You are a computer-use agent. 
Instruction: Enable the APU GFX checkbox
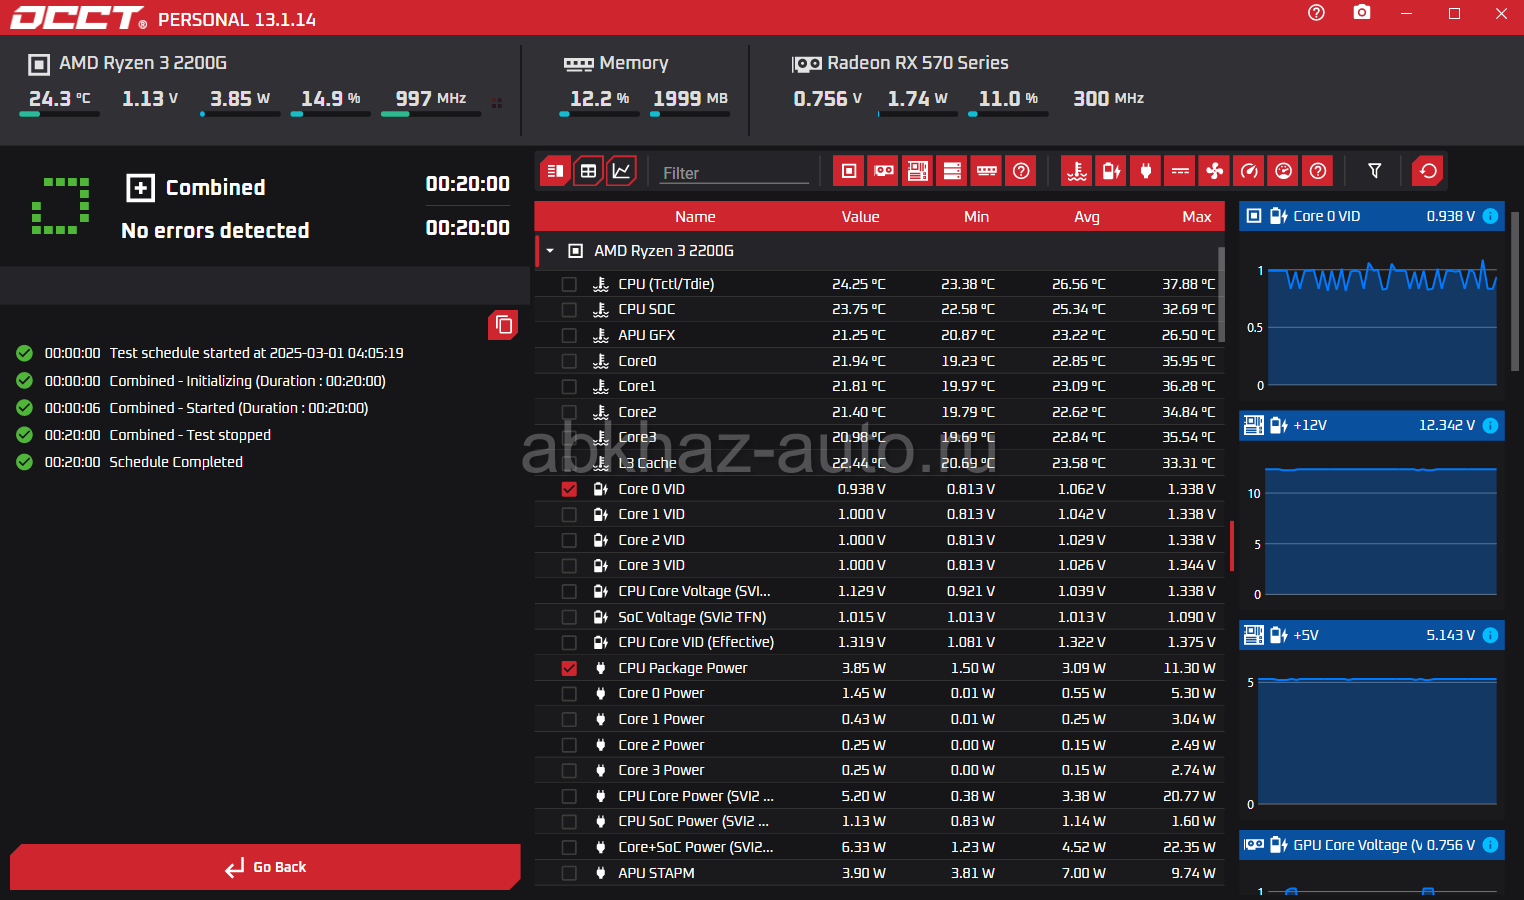pyautogui.click(x=569, y=335)
